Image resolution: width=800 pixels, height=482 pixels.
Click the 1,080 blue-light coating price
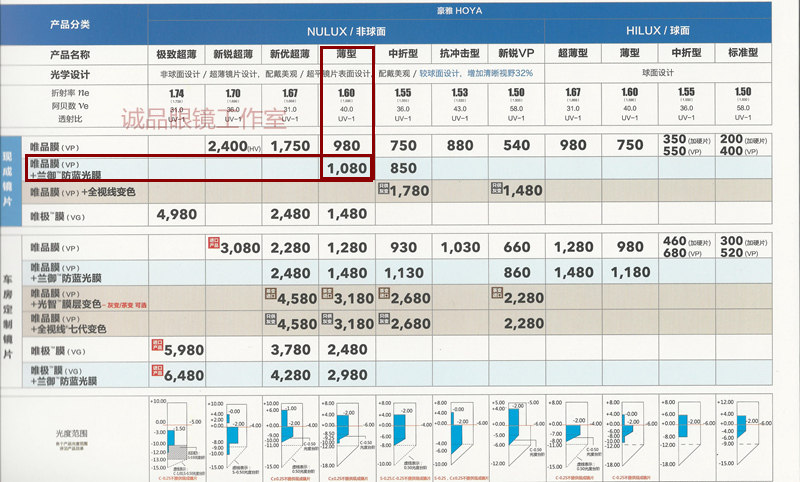click(x=347, y=168)
